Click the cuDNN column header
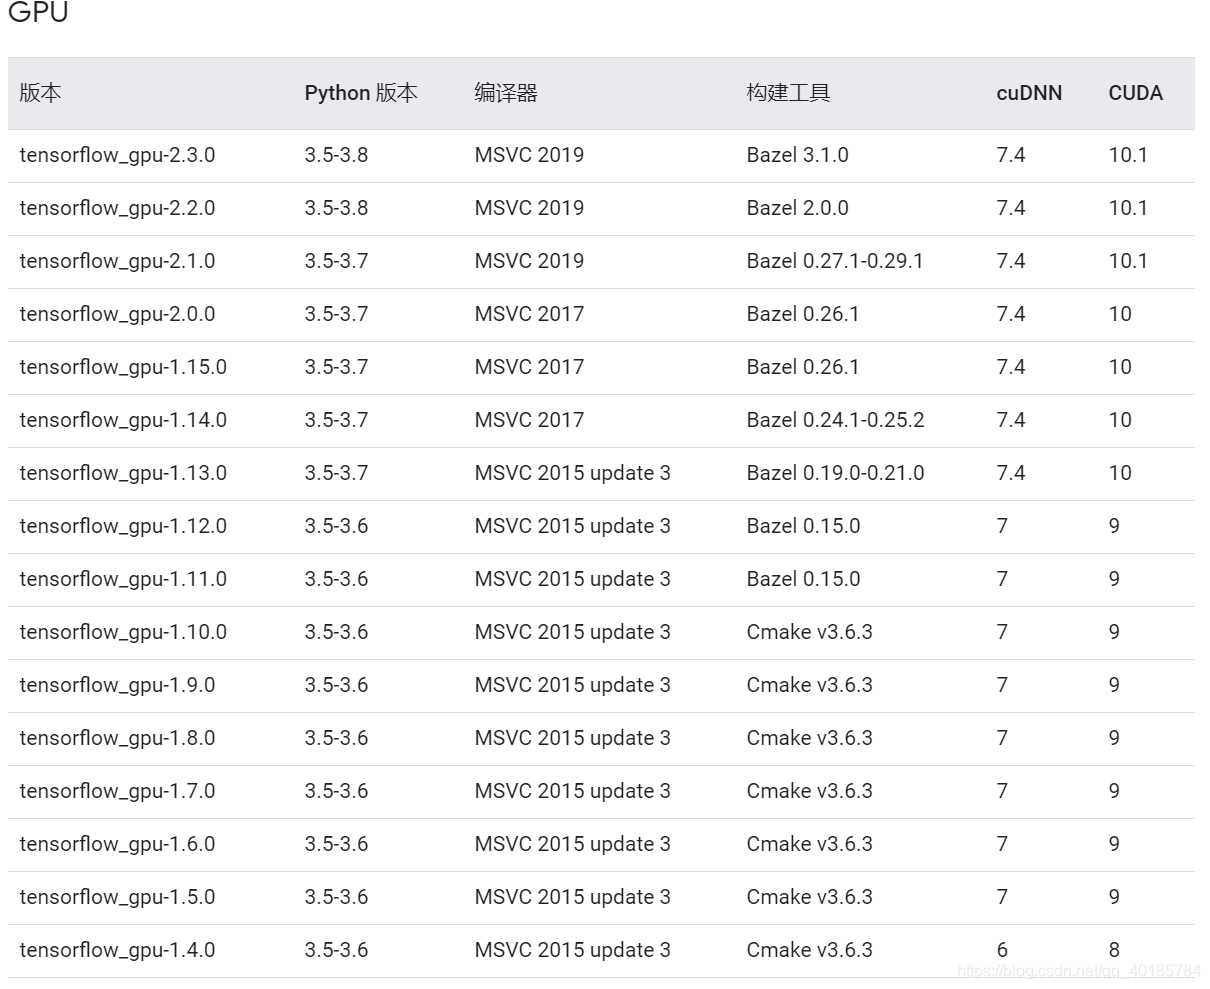The width and height of the screenshot is (1210, 989). click(x=1029, y=93)
